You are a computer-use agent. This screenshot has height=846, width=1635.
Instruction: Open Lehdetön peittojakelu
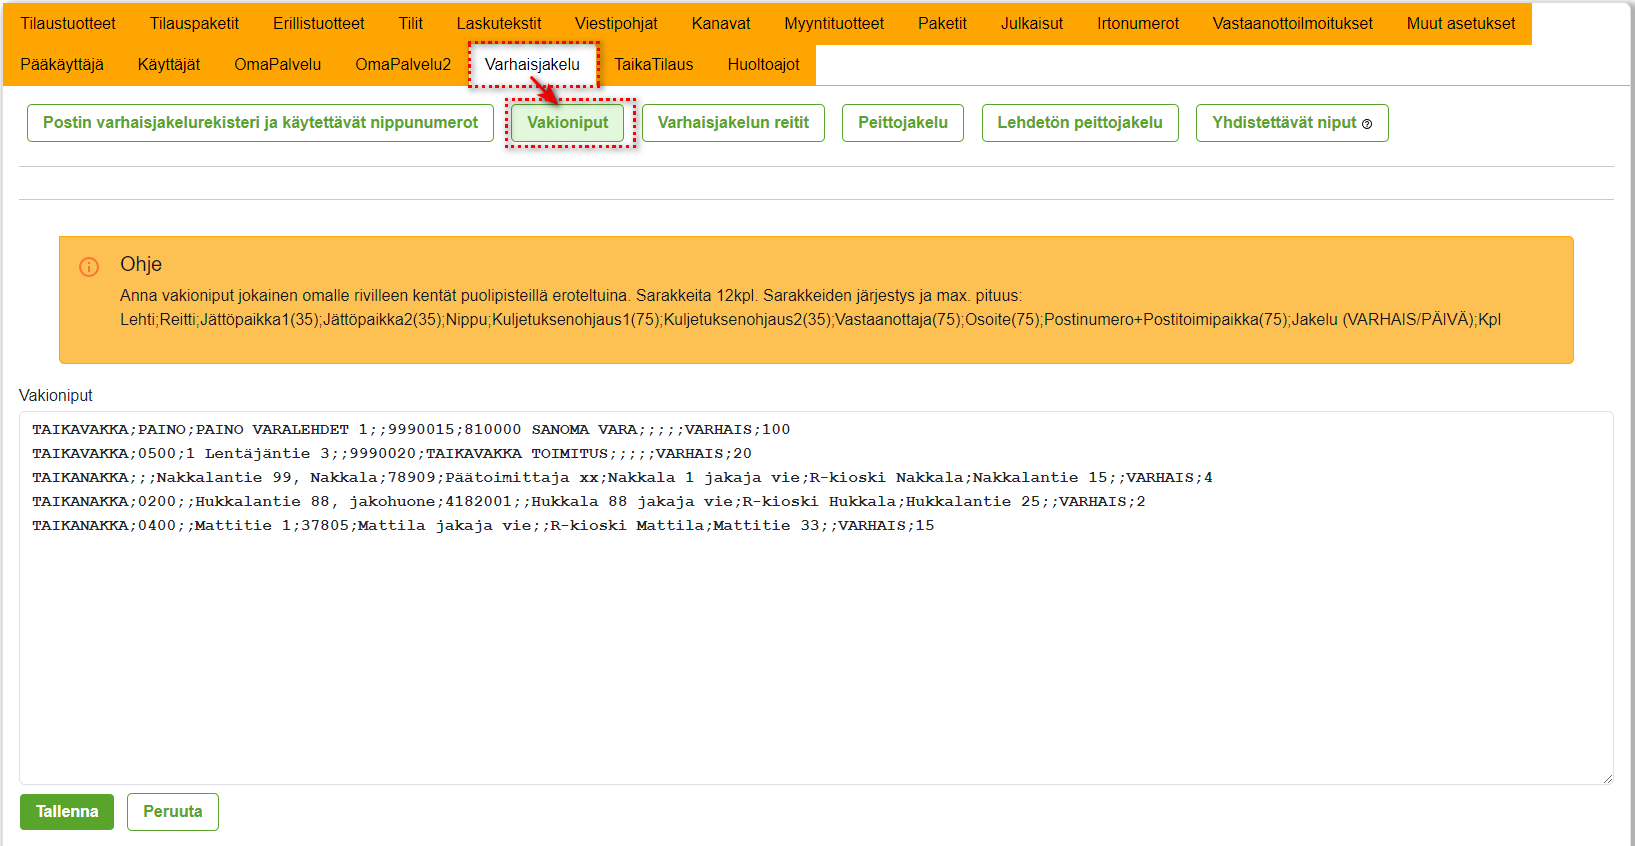(1080, 123)
